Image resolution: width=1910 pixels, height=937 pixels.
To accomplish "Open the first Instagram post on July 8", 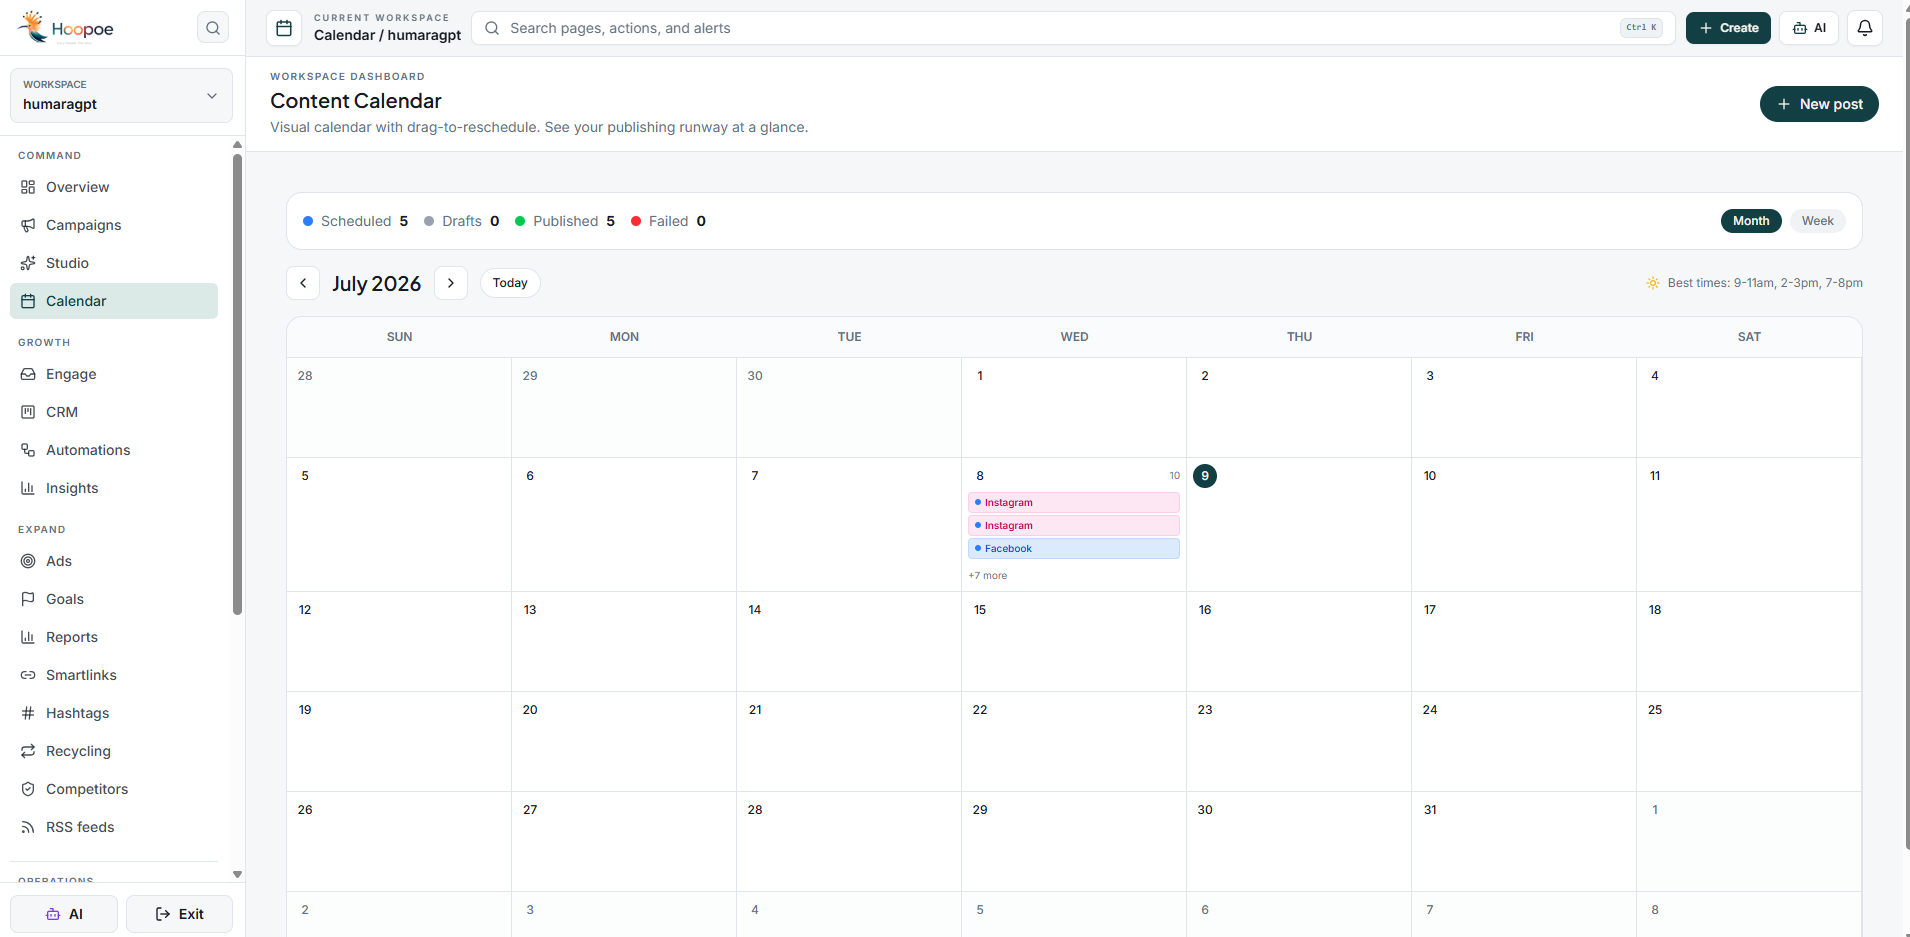I will (x=1074, y=502).
